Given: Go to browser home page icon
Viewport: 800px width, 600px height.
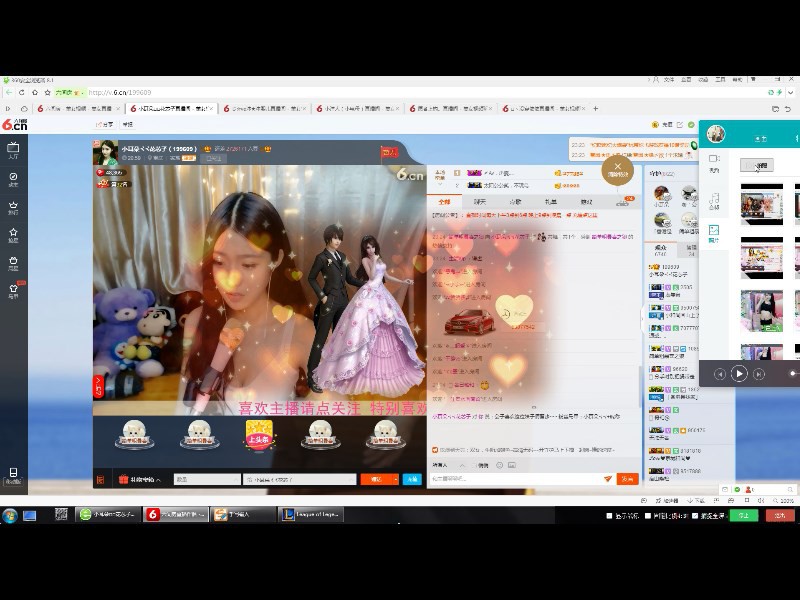Looking at the screenshot, I should [x=35, y=92].
